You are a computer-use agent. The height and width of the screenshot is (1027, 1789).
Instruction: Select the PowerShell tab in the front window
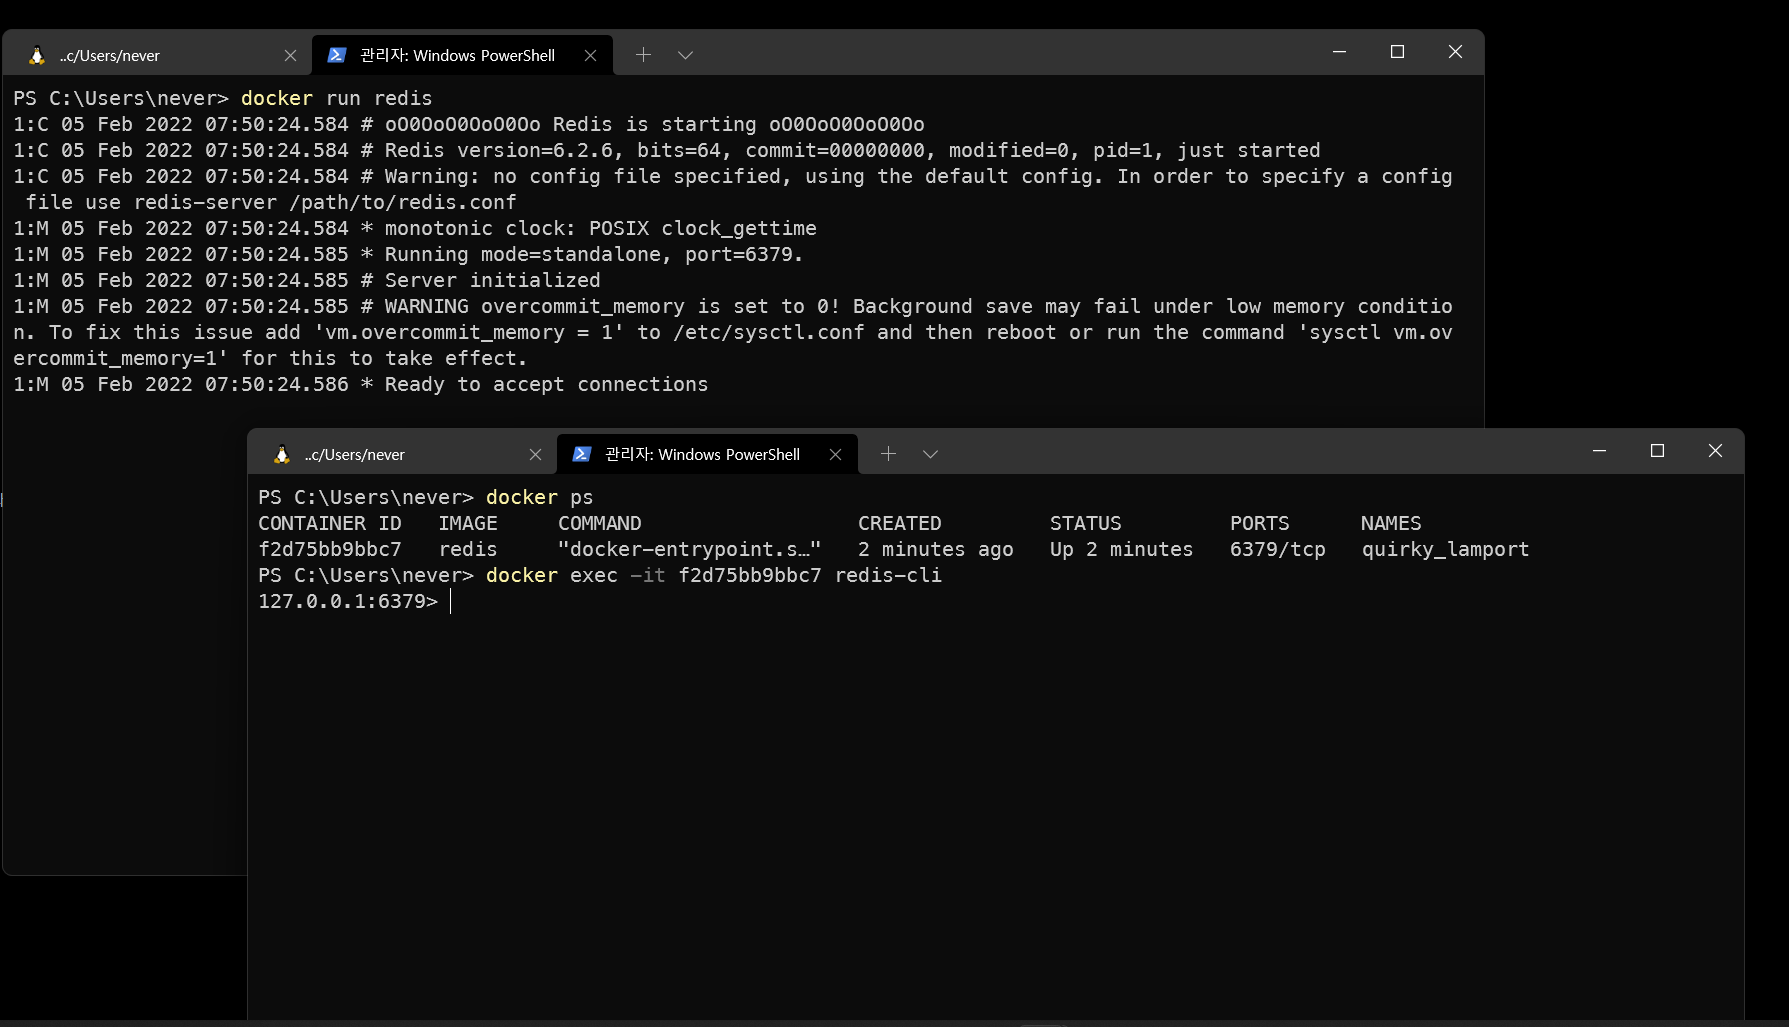(x=708, y=454)
